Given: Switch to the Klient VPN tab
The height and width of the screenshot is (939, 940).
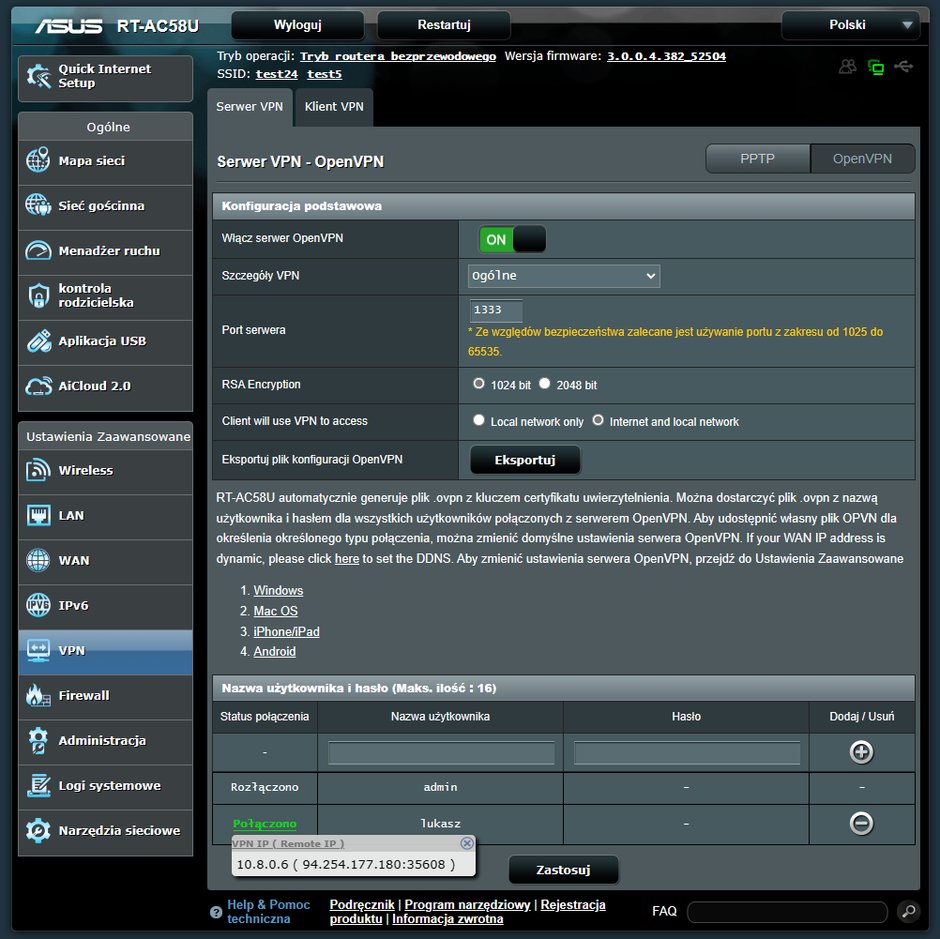Looking at the screenshot, I should pos(334,107).
